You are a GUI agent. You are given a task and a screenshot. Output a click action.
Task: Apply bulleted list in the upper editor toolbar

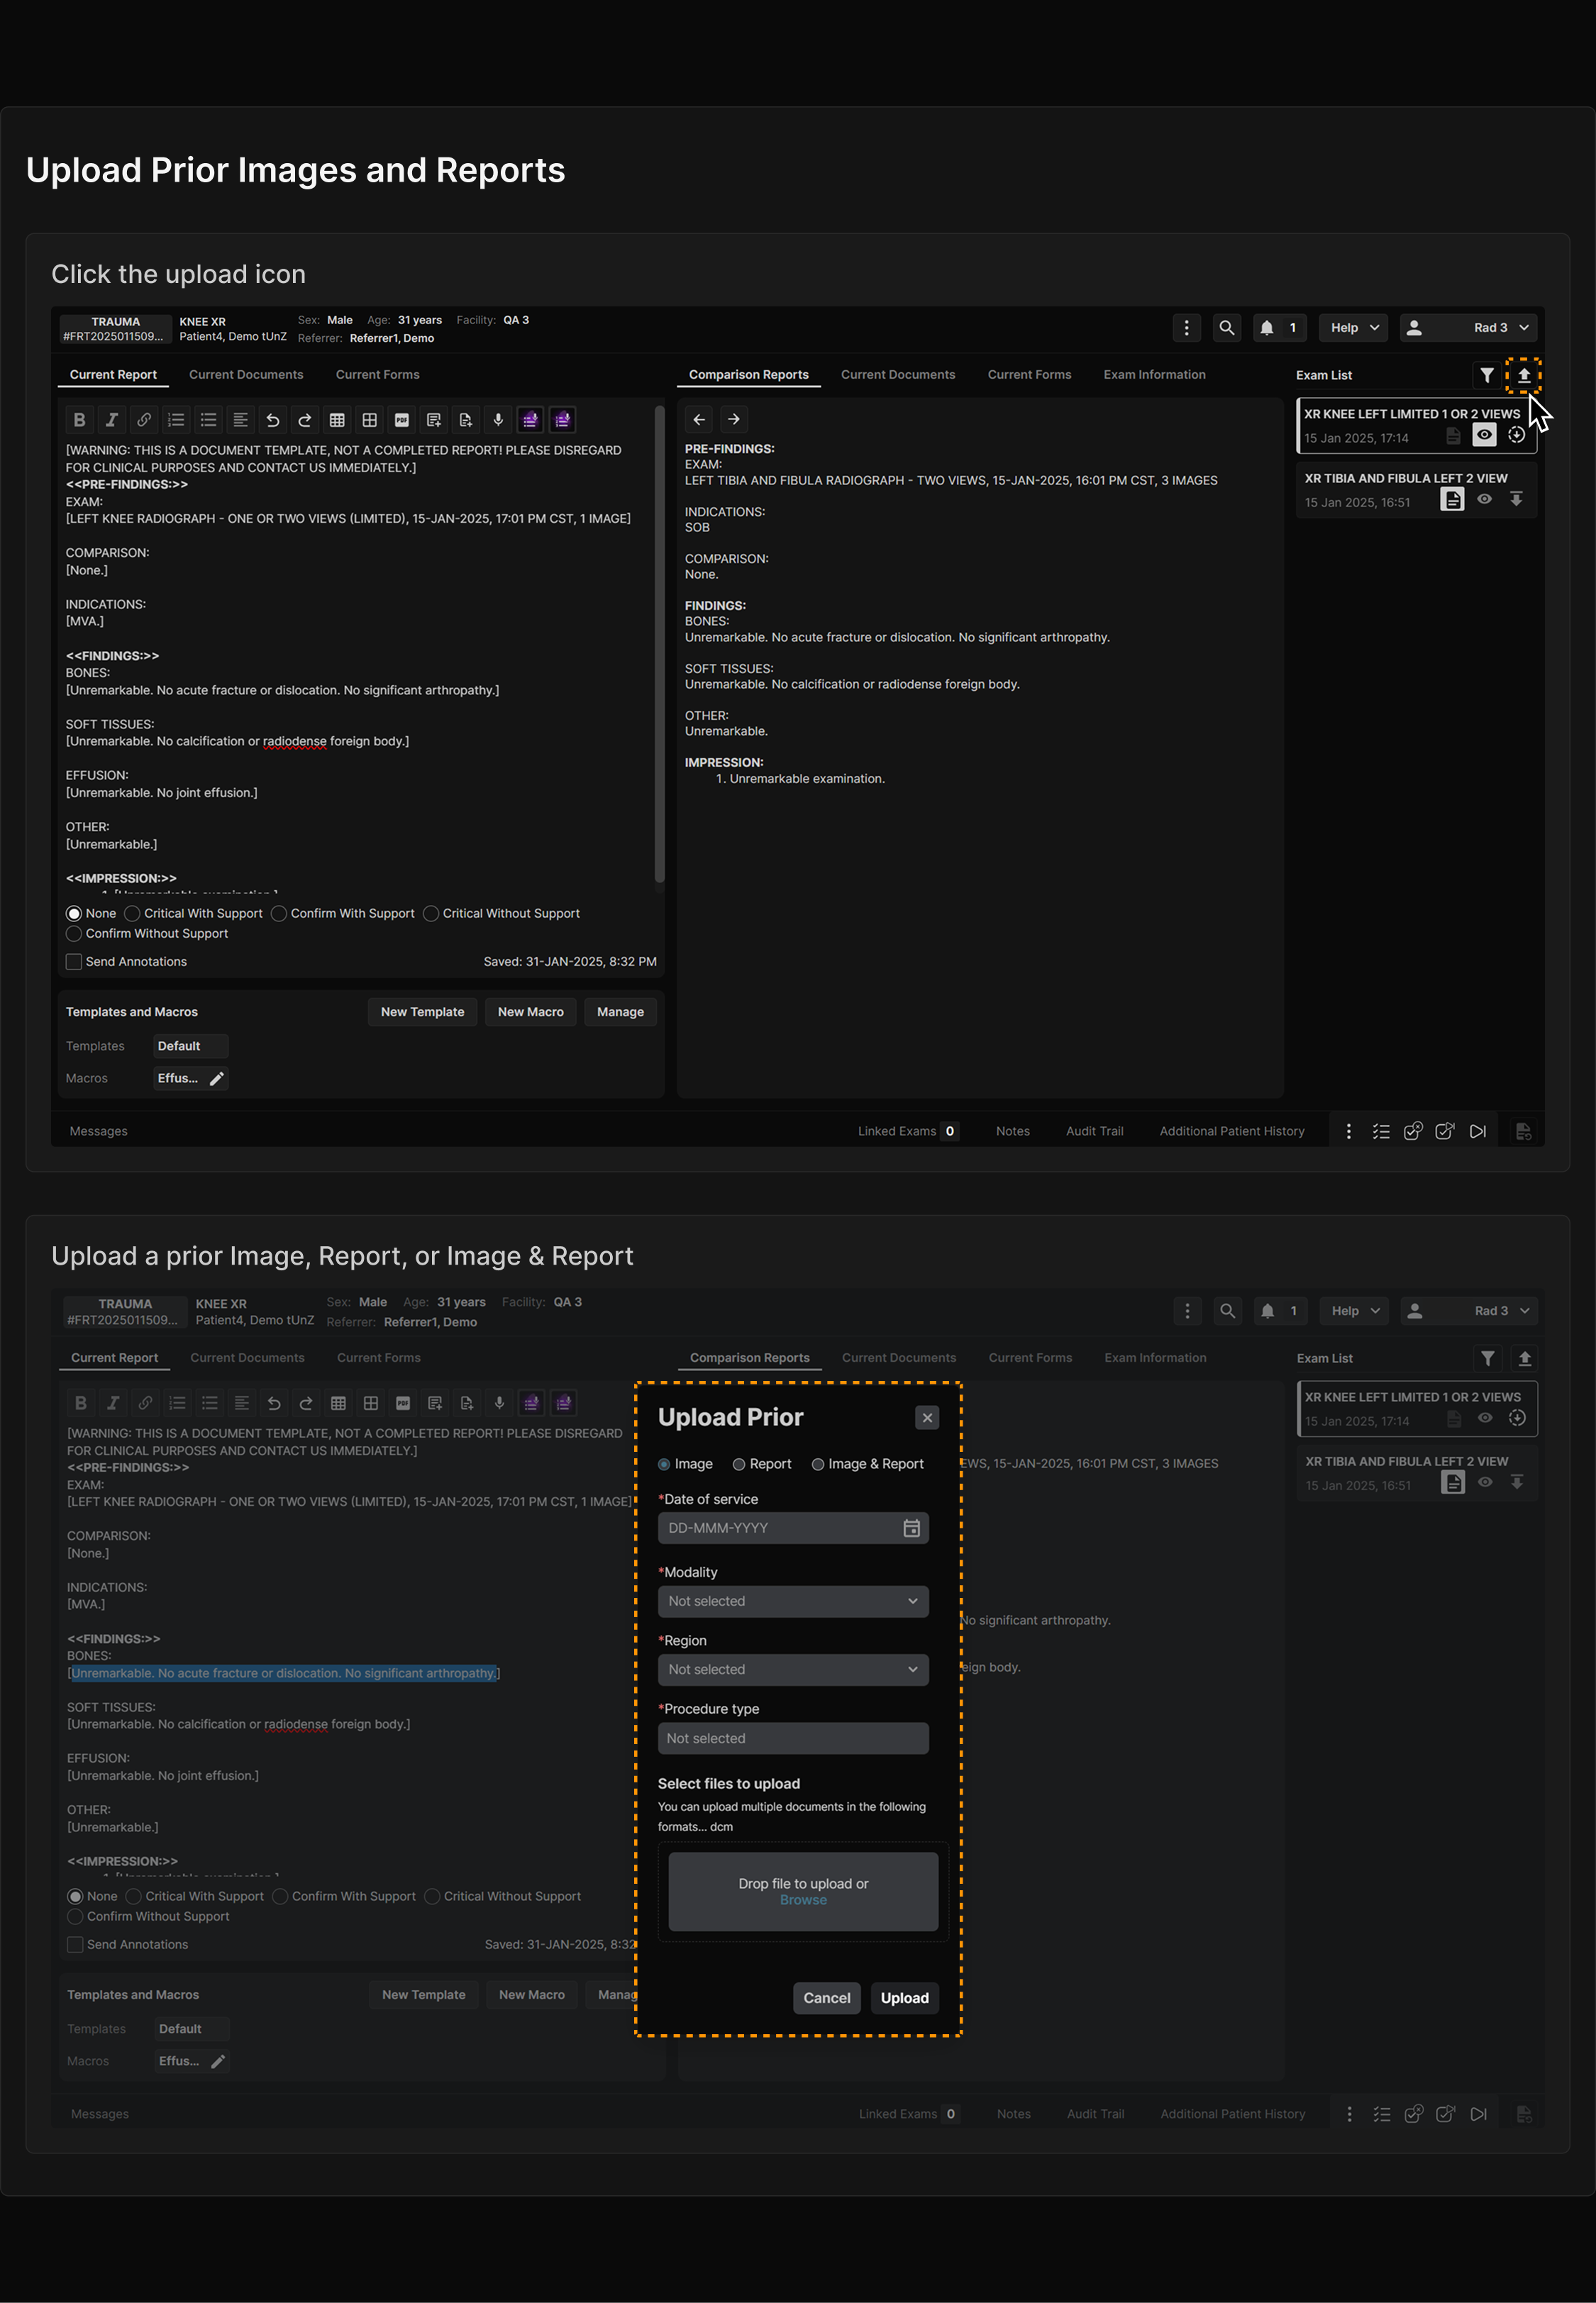[x=208, y=420]
